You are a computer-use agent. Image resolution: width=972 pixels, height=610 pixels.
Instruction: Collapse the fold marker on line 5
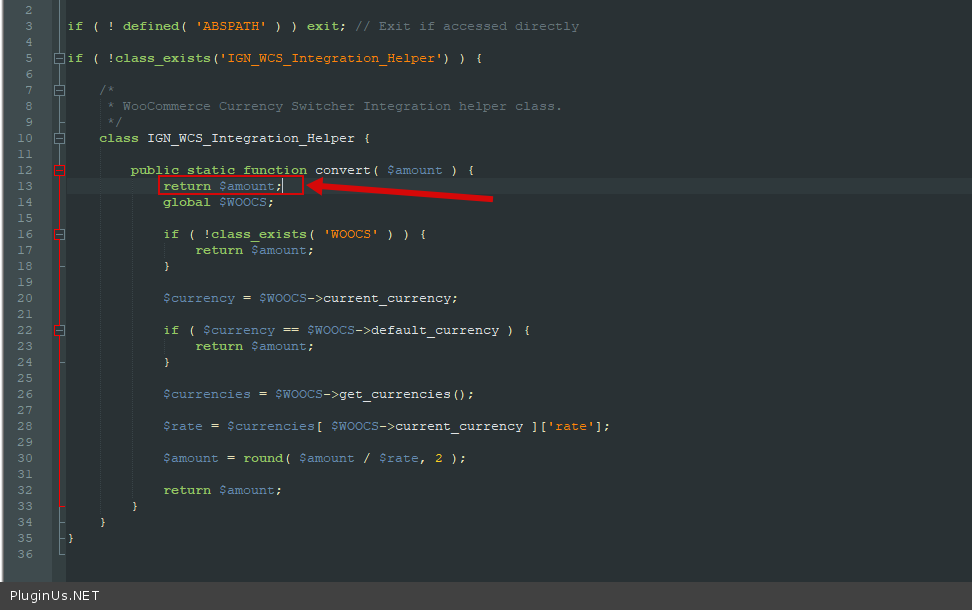[x=60, y=58]
